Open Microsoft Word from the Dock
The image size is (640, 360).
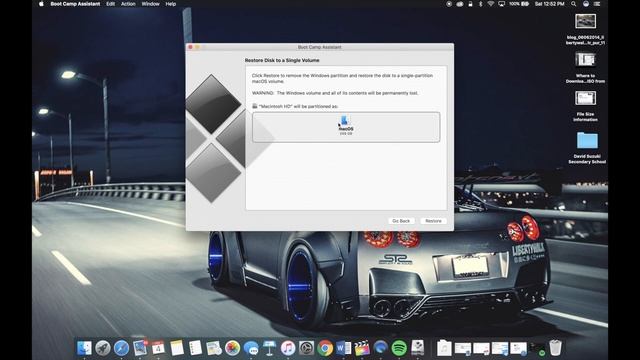pos(343,348)
